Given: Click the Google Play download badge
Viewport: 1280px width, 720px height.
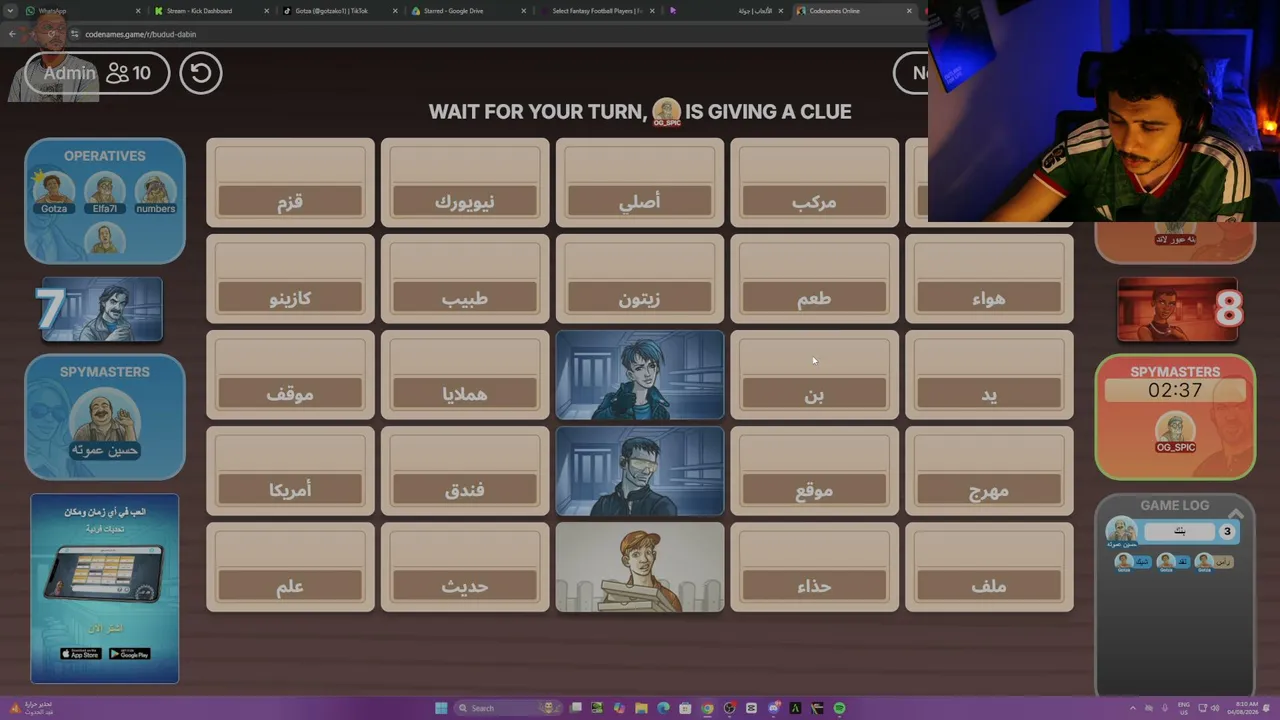Looking at the screenshot, I should (130, 654).
